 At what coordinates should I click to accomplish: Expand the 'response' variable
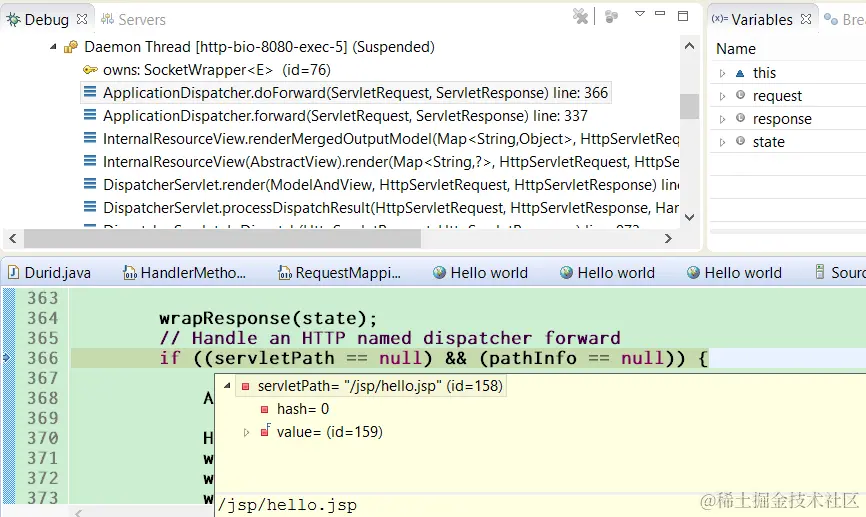(722, 119)
